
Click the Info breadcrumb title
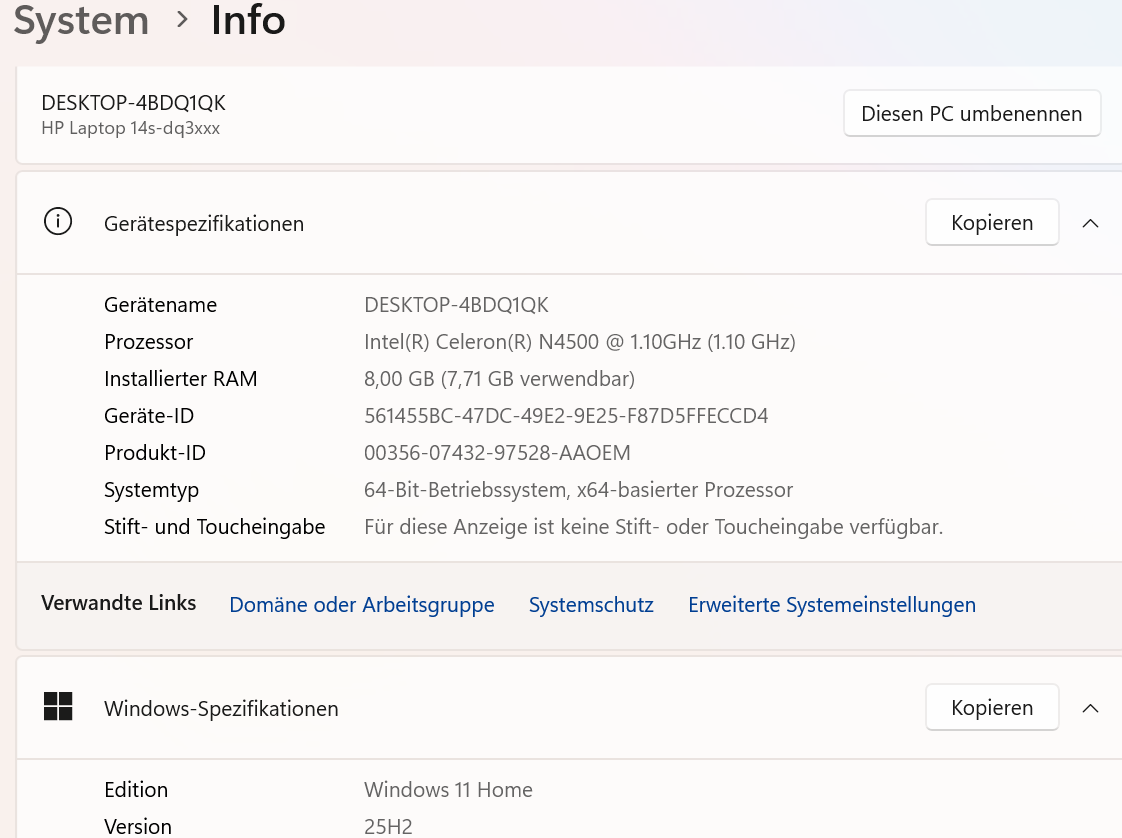tap(248, 20)
